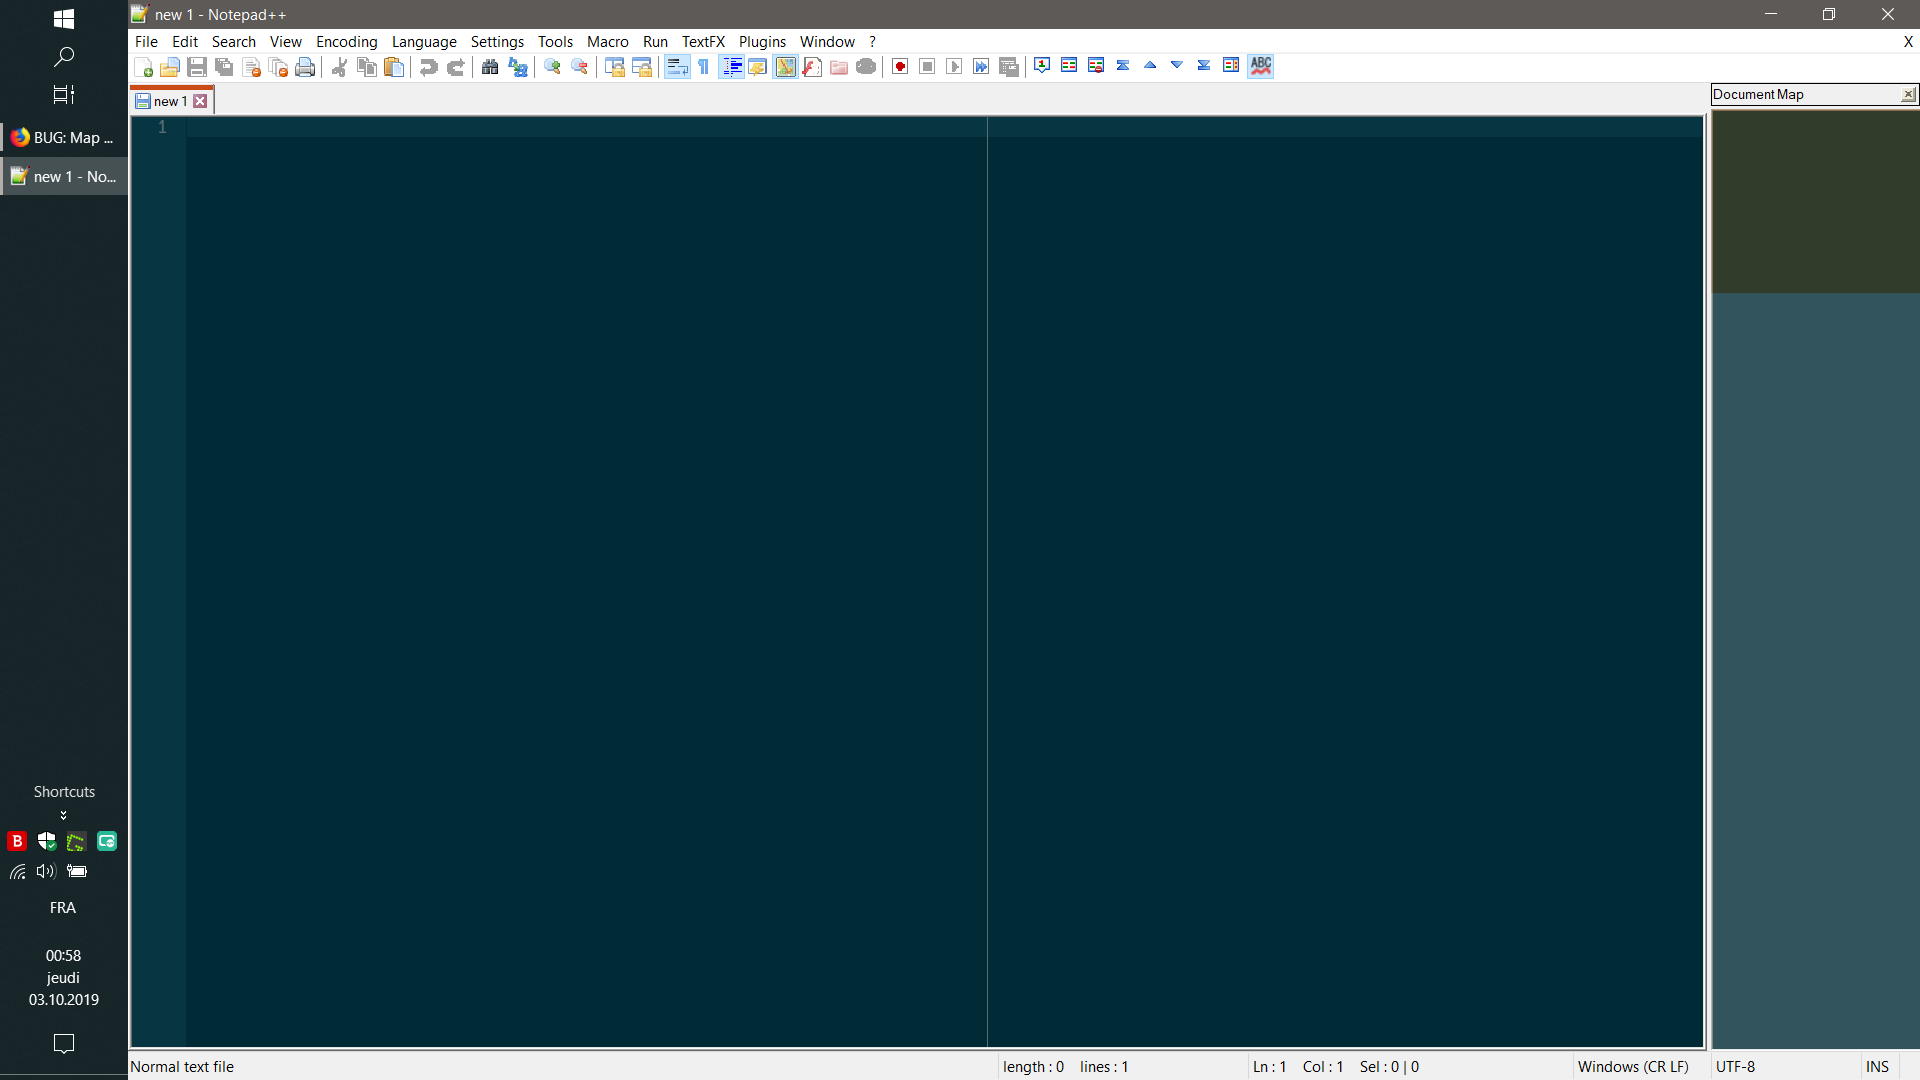Switch to the Firefox BUG: Map taskbar item

tap(63, 137)
